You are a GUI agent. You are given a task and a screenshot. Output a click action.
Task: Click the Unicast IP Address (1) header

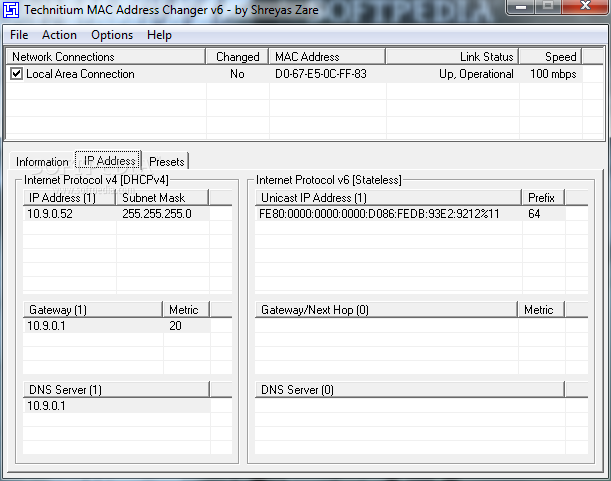pos(388,198)
